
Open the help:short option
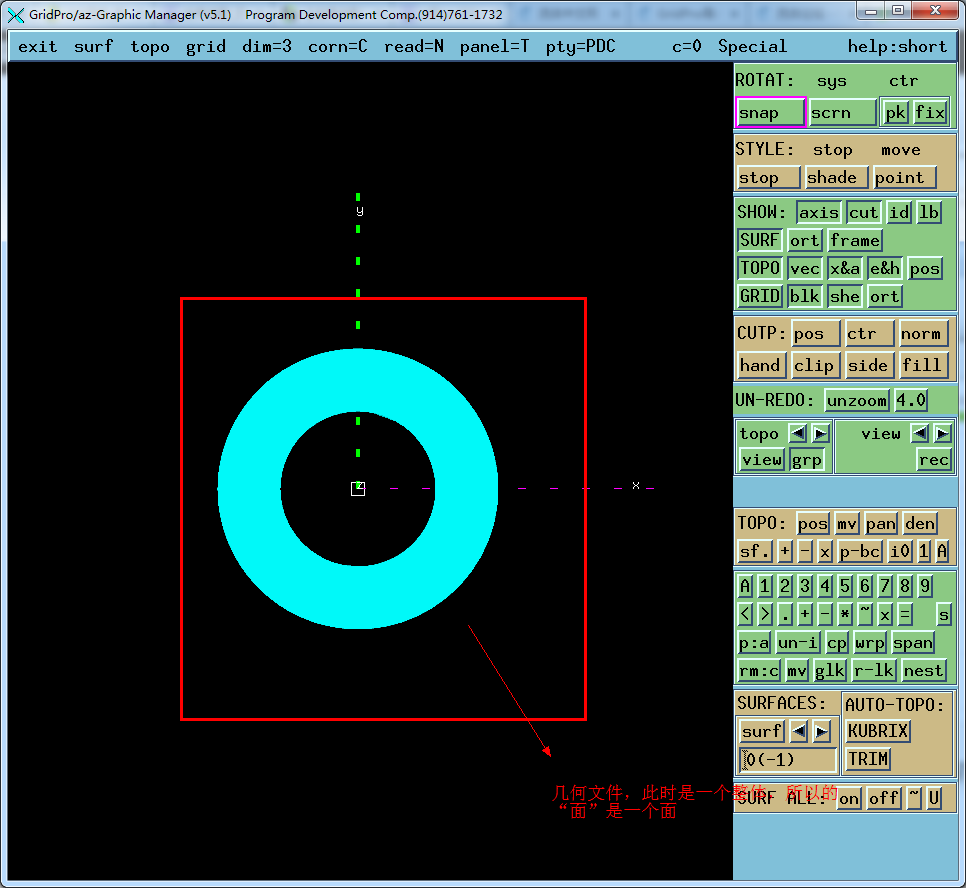click(x=896, y=47)
